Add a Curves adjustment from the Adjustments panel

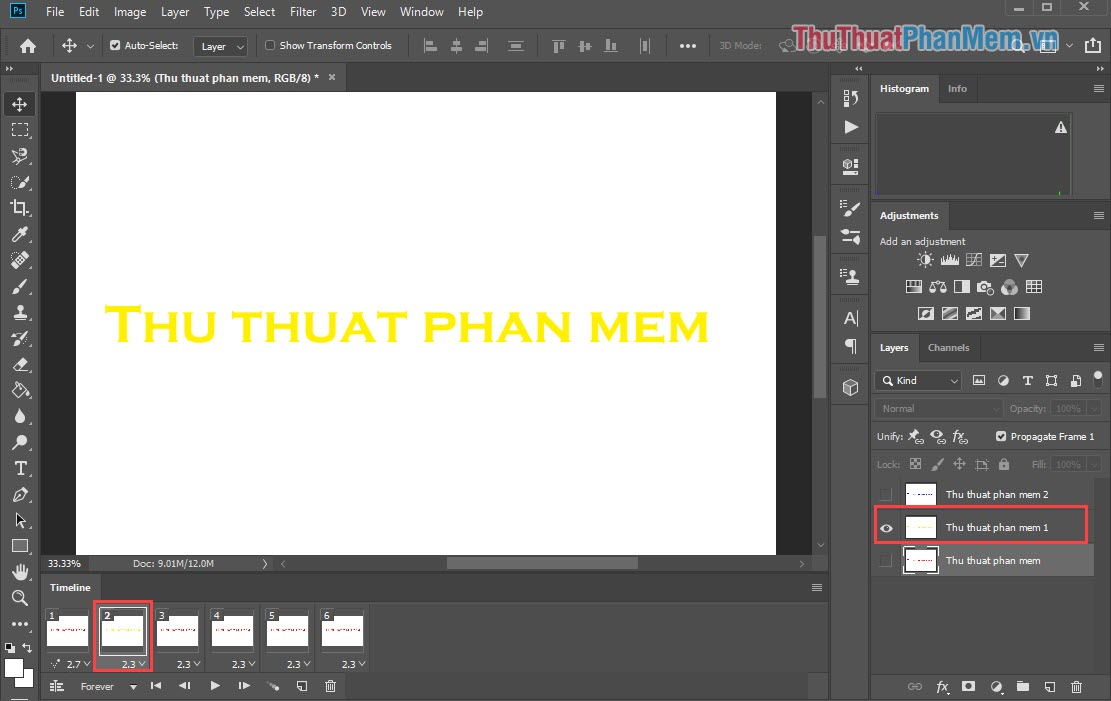click(x=973, y=259)
